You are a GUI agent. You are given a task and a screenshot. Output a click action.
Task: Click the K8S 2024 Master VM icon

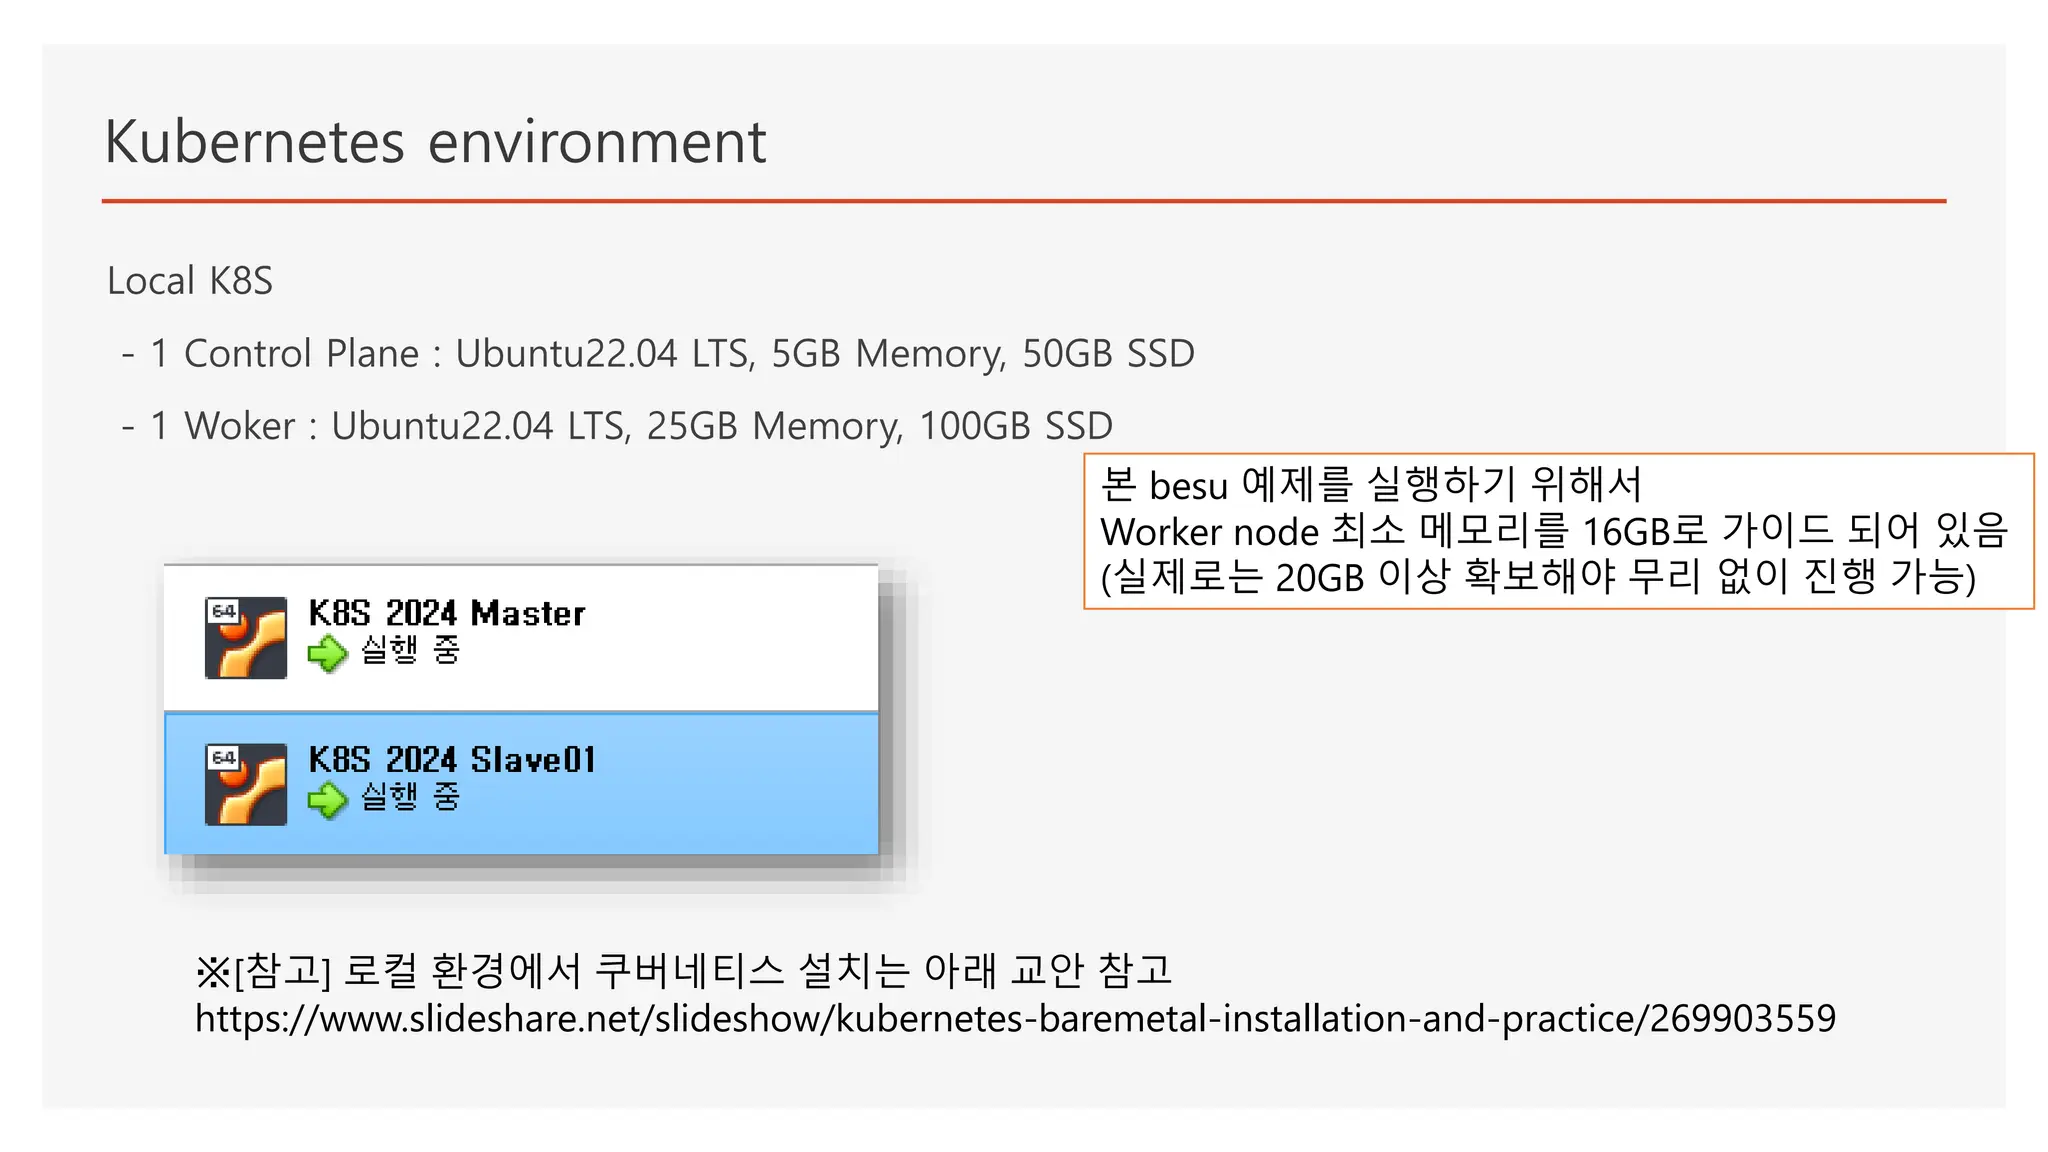coord(246,638)
